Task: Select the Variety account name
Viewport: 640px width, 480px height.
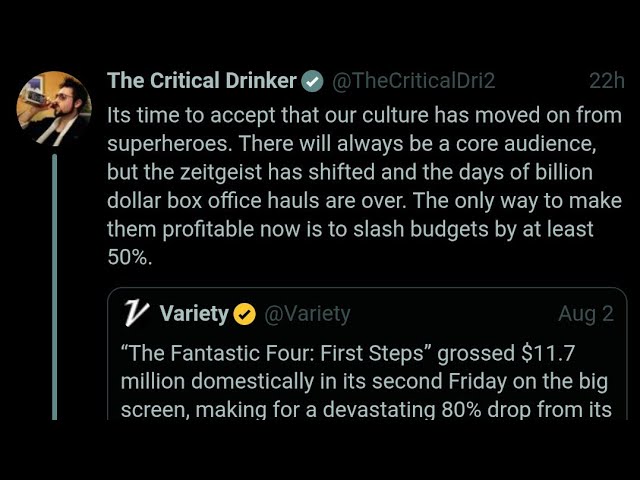Action: (x=193, y=314)
